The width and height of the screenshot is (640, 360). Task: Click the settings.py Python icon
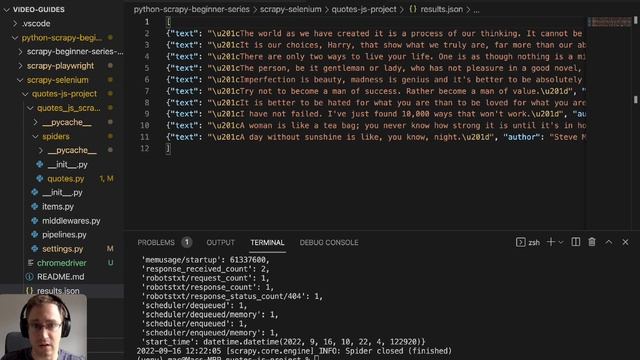35,249
